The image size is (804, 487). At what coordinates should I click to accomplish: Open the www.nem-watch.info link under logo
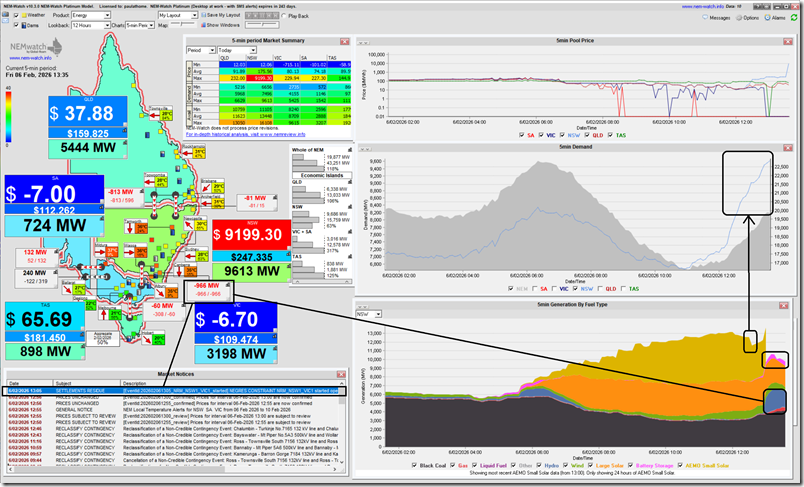pos(30,58)
